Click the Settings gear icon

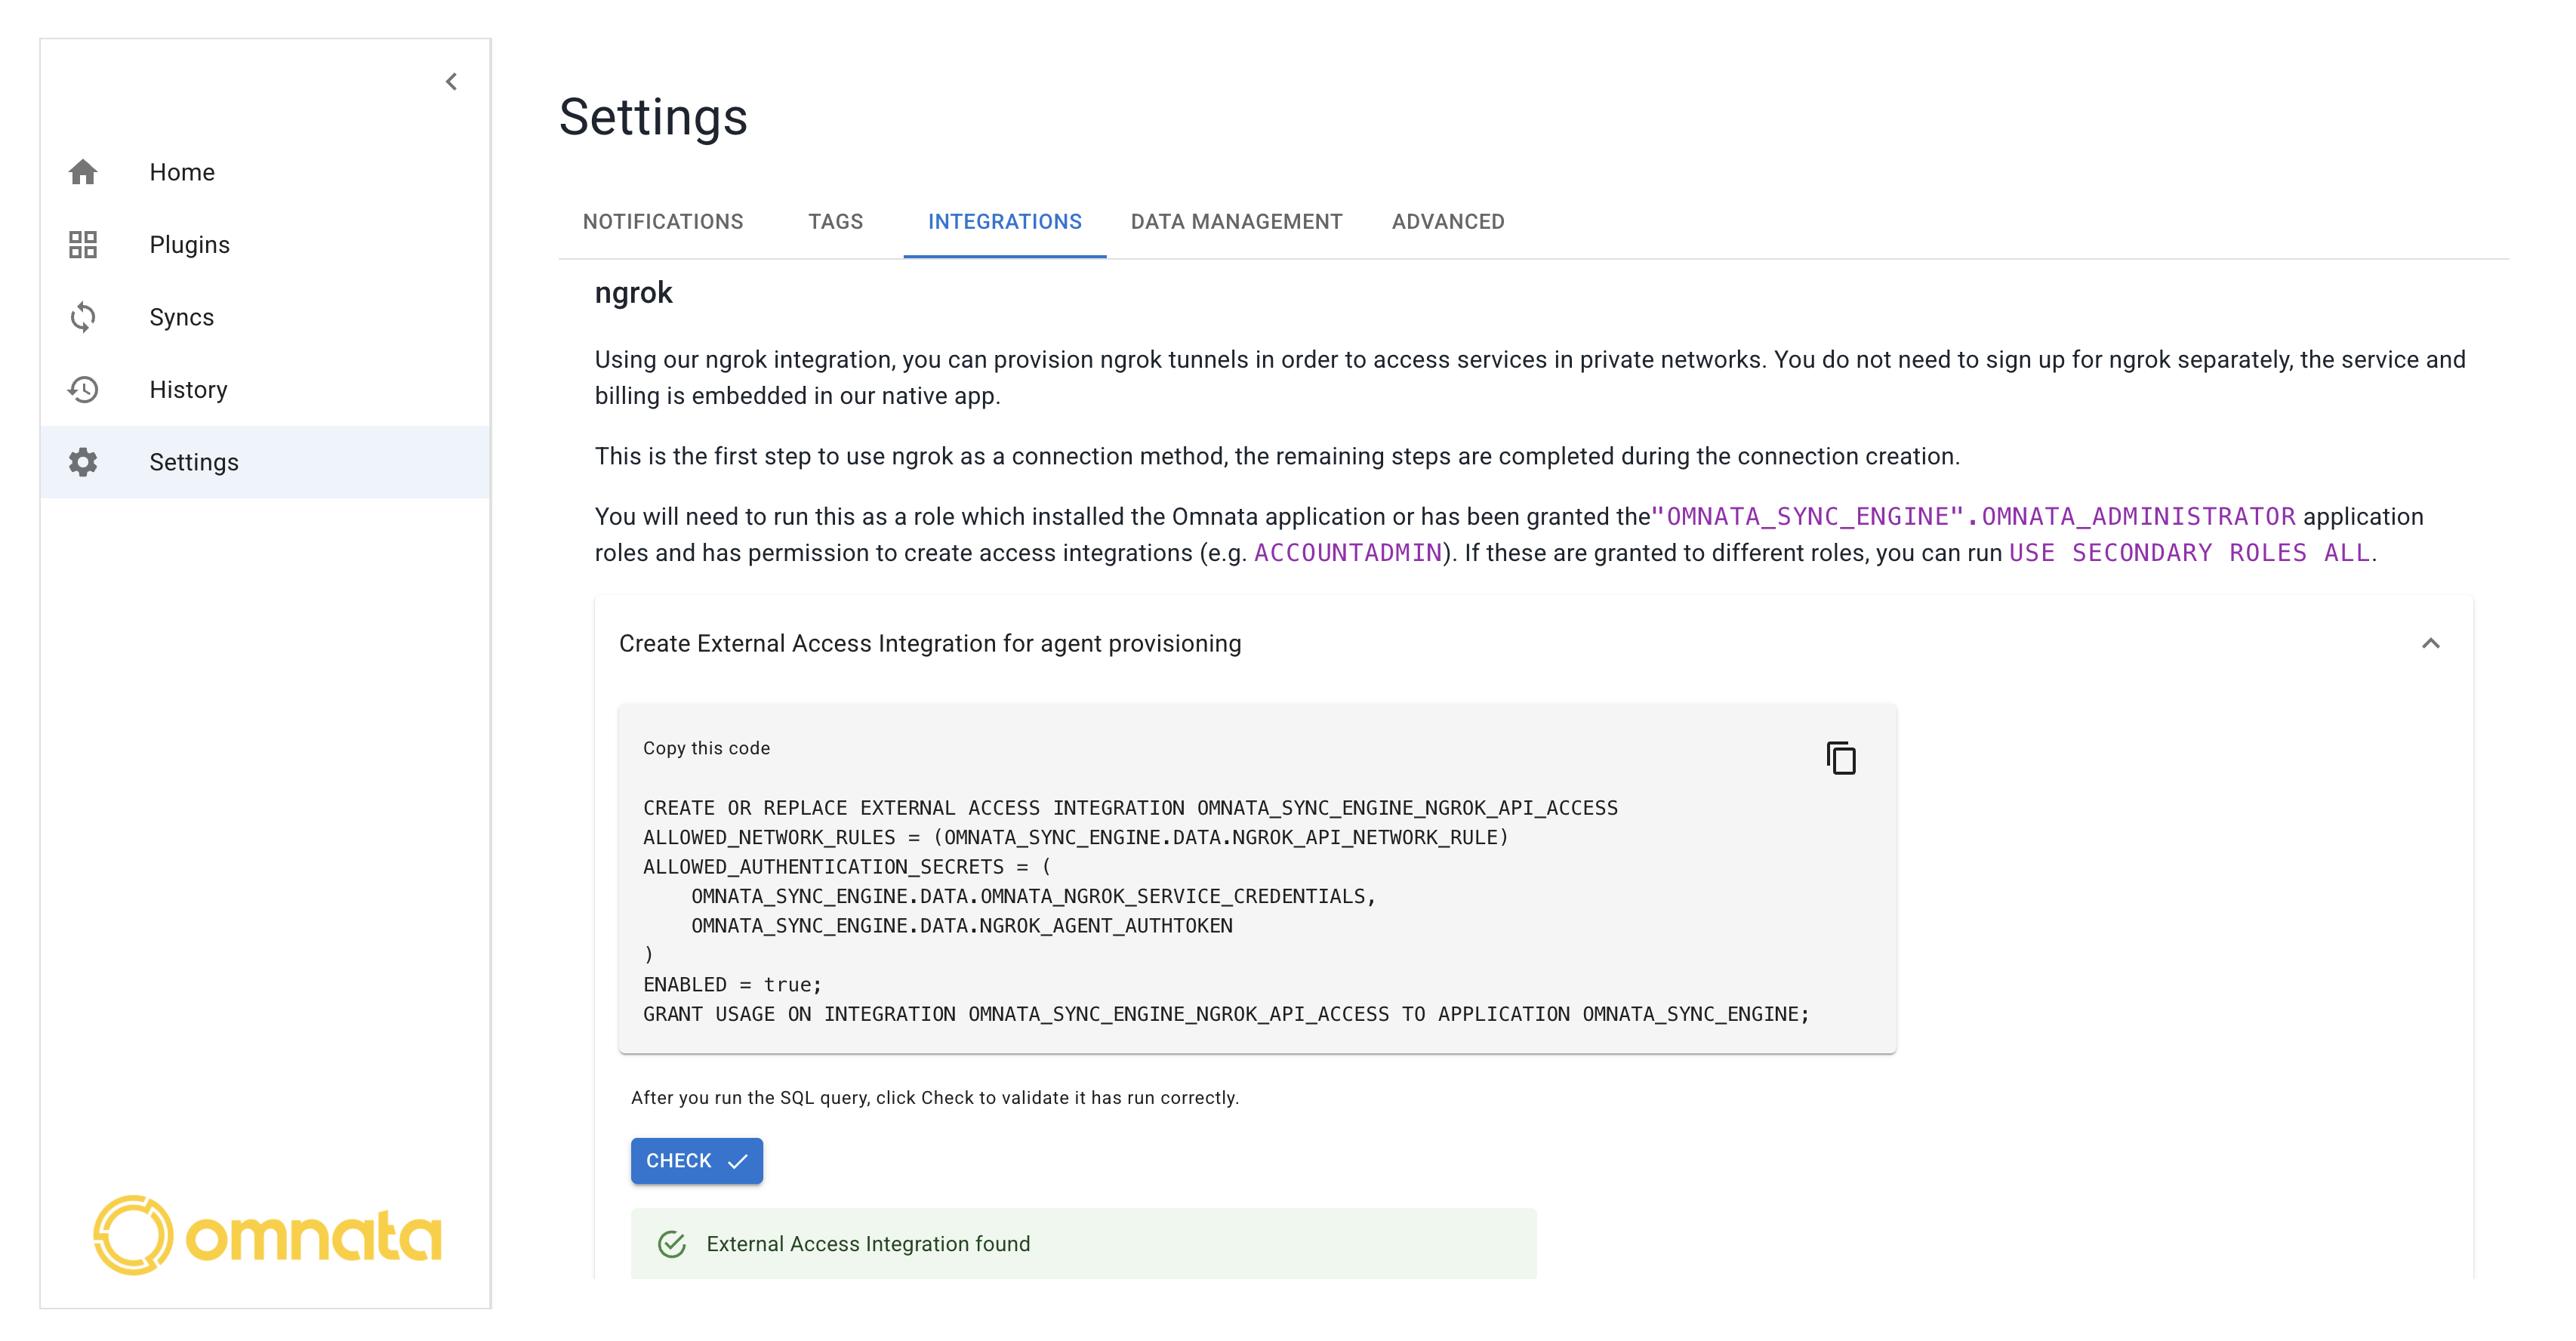pos(83,462)
